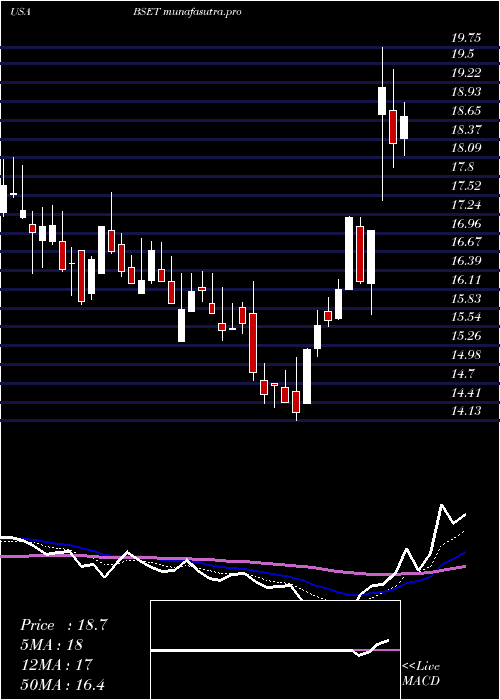This screenshot has height=700, width=500.
Task: Click the 14.98 price axis label
Action: click(466, 354)
